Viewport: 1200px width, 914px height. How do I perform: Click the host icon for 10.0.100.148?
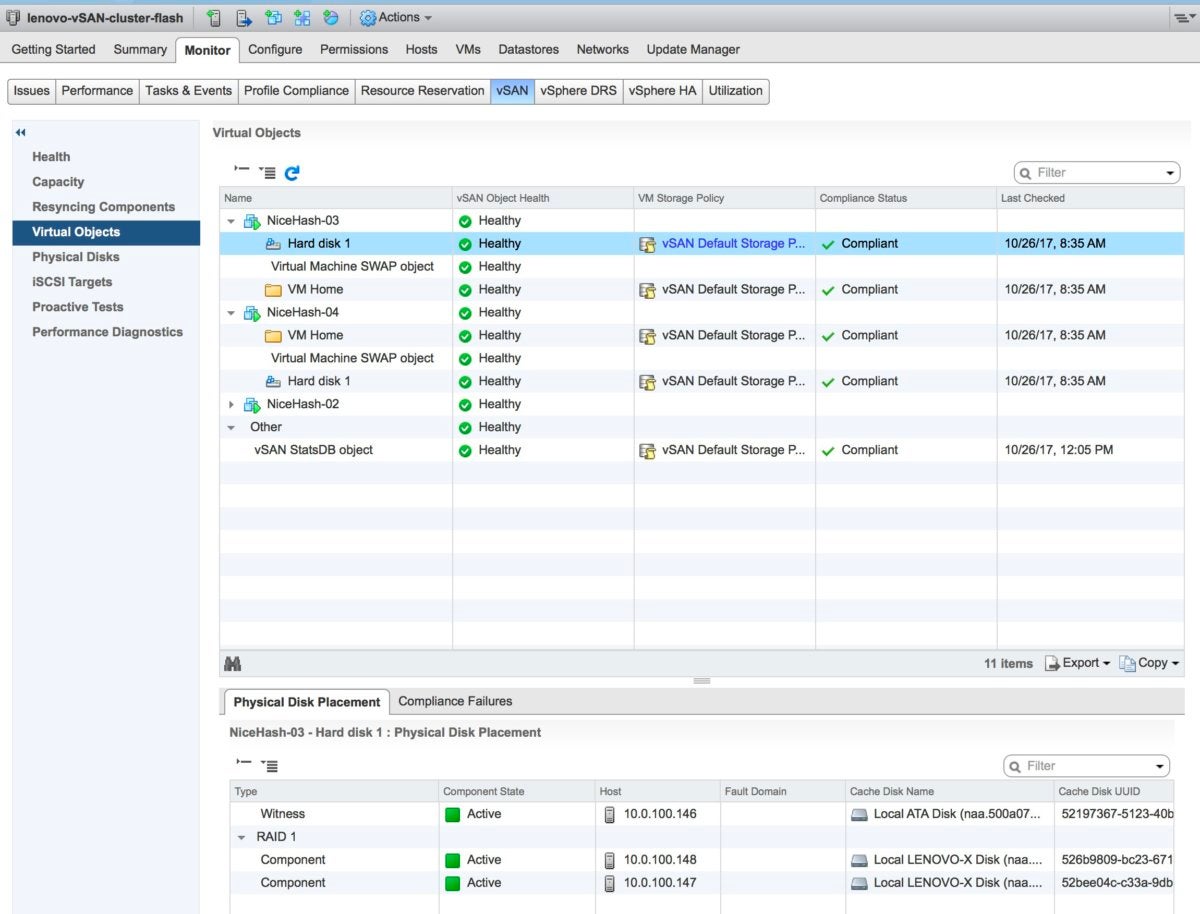[609, 860]
